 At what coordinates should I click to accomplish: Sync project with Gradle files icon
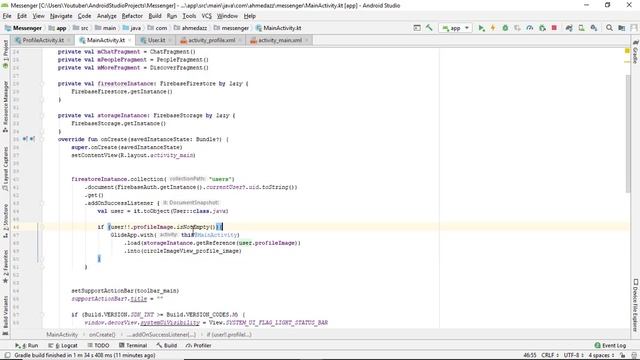(569, 28)
